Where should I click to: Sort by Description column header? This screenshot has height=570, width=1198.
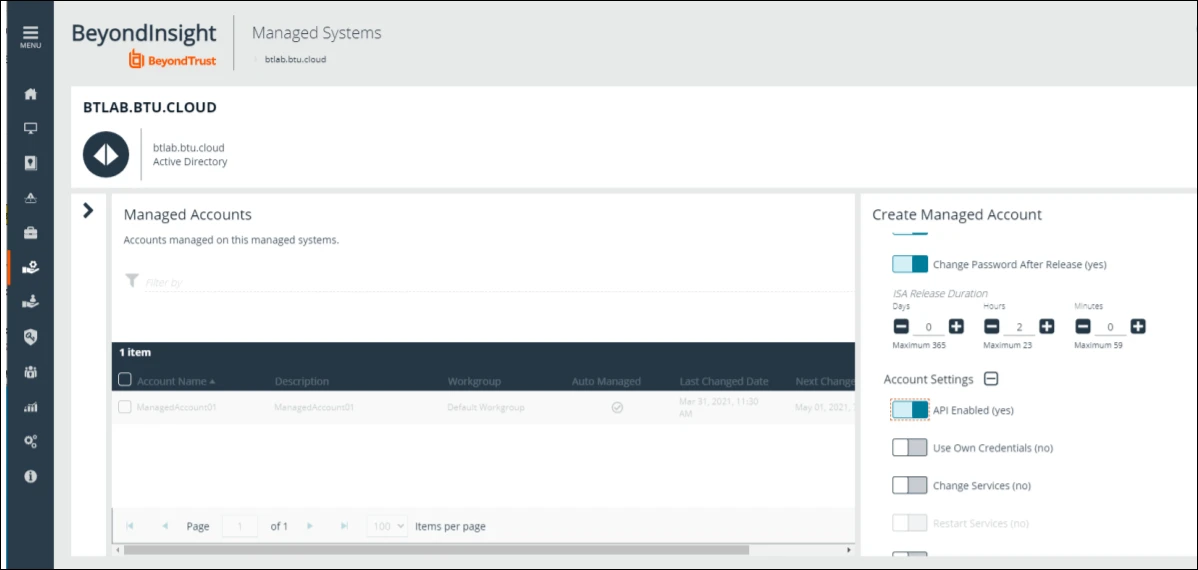coord(302,381)
